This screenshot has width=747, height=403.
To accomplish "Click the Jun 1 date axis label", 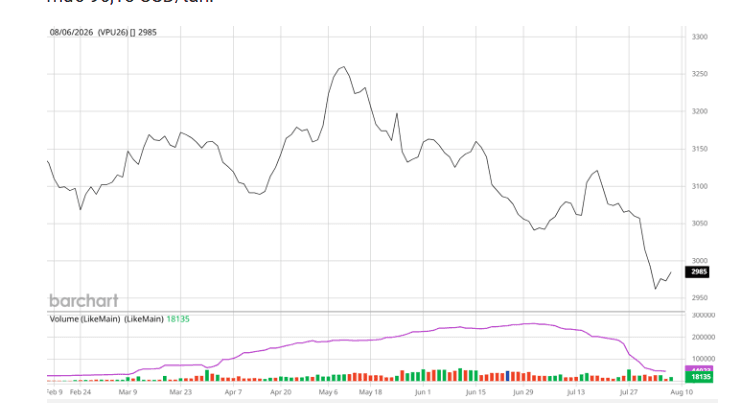I will (x=423, y=392).
